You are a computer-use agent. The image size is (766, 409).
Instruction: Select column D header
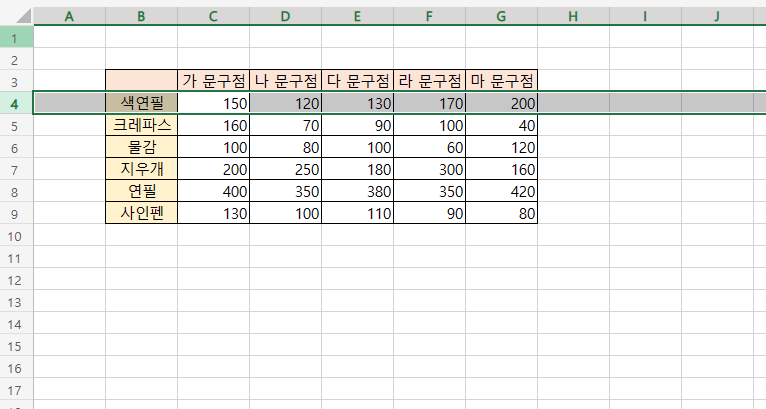(285, 16)
